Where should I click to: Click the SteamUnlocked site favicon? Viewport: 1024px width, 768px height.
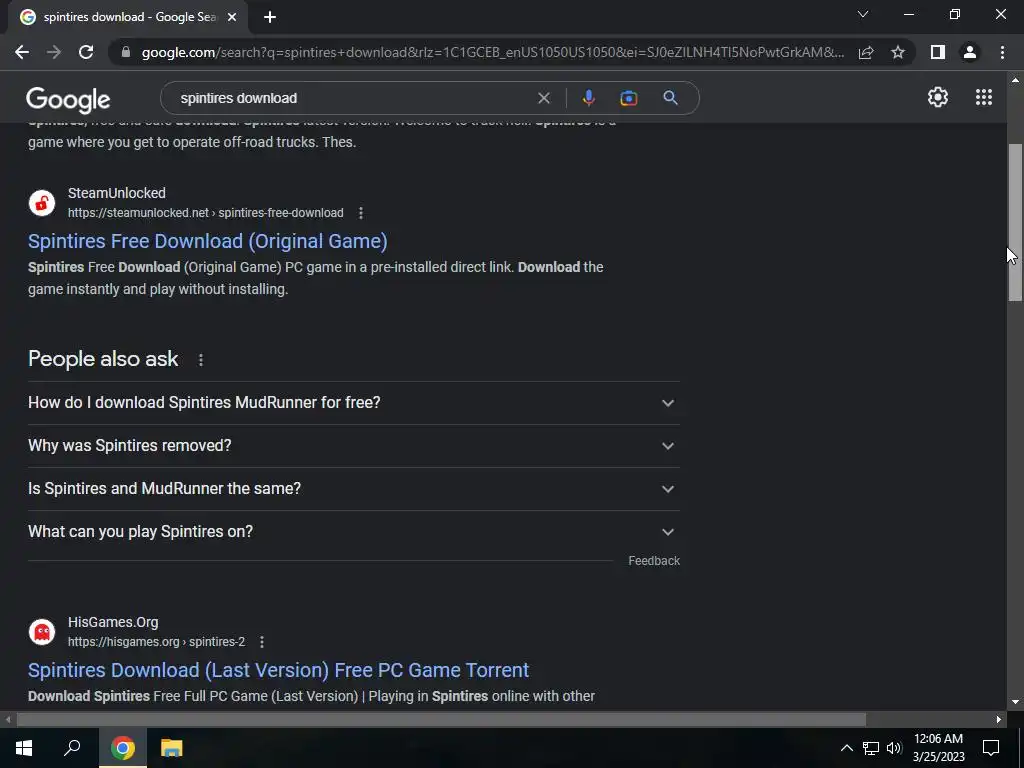coord(42,203)
